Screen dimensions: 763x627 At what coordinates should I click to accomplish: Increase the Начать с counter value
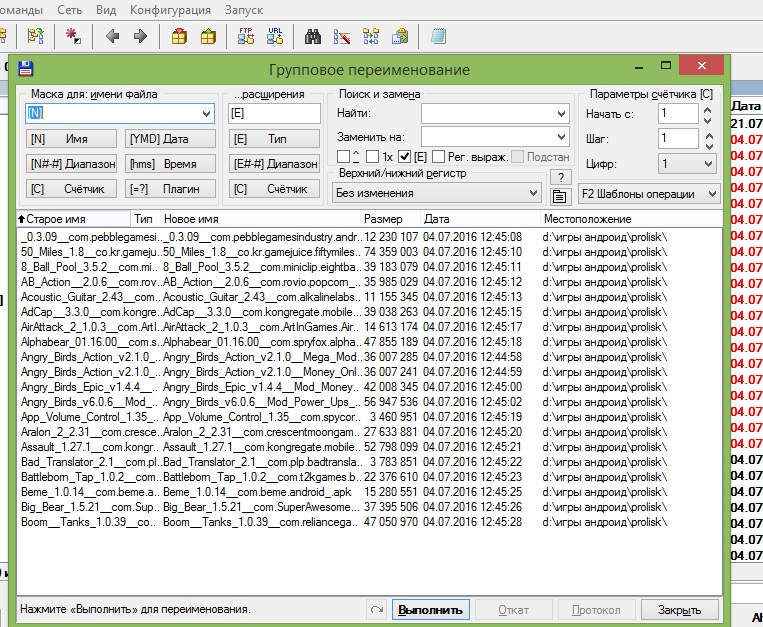coord(708,109)
